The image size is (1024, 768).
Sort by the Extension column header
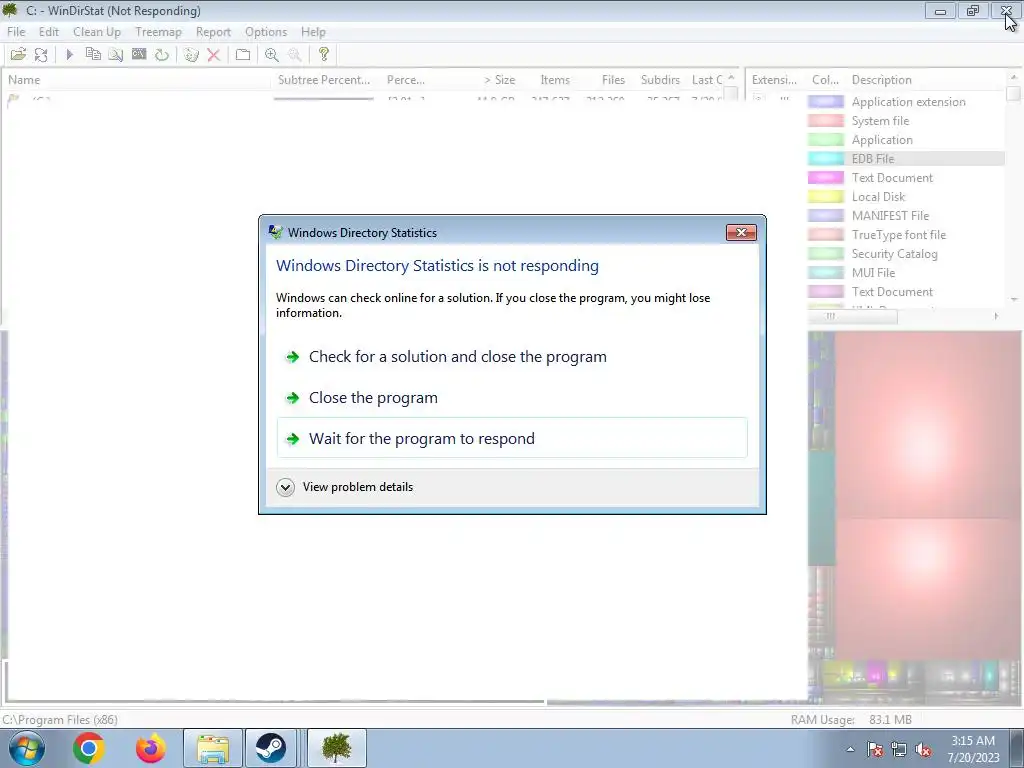[x=775, y=80]
